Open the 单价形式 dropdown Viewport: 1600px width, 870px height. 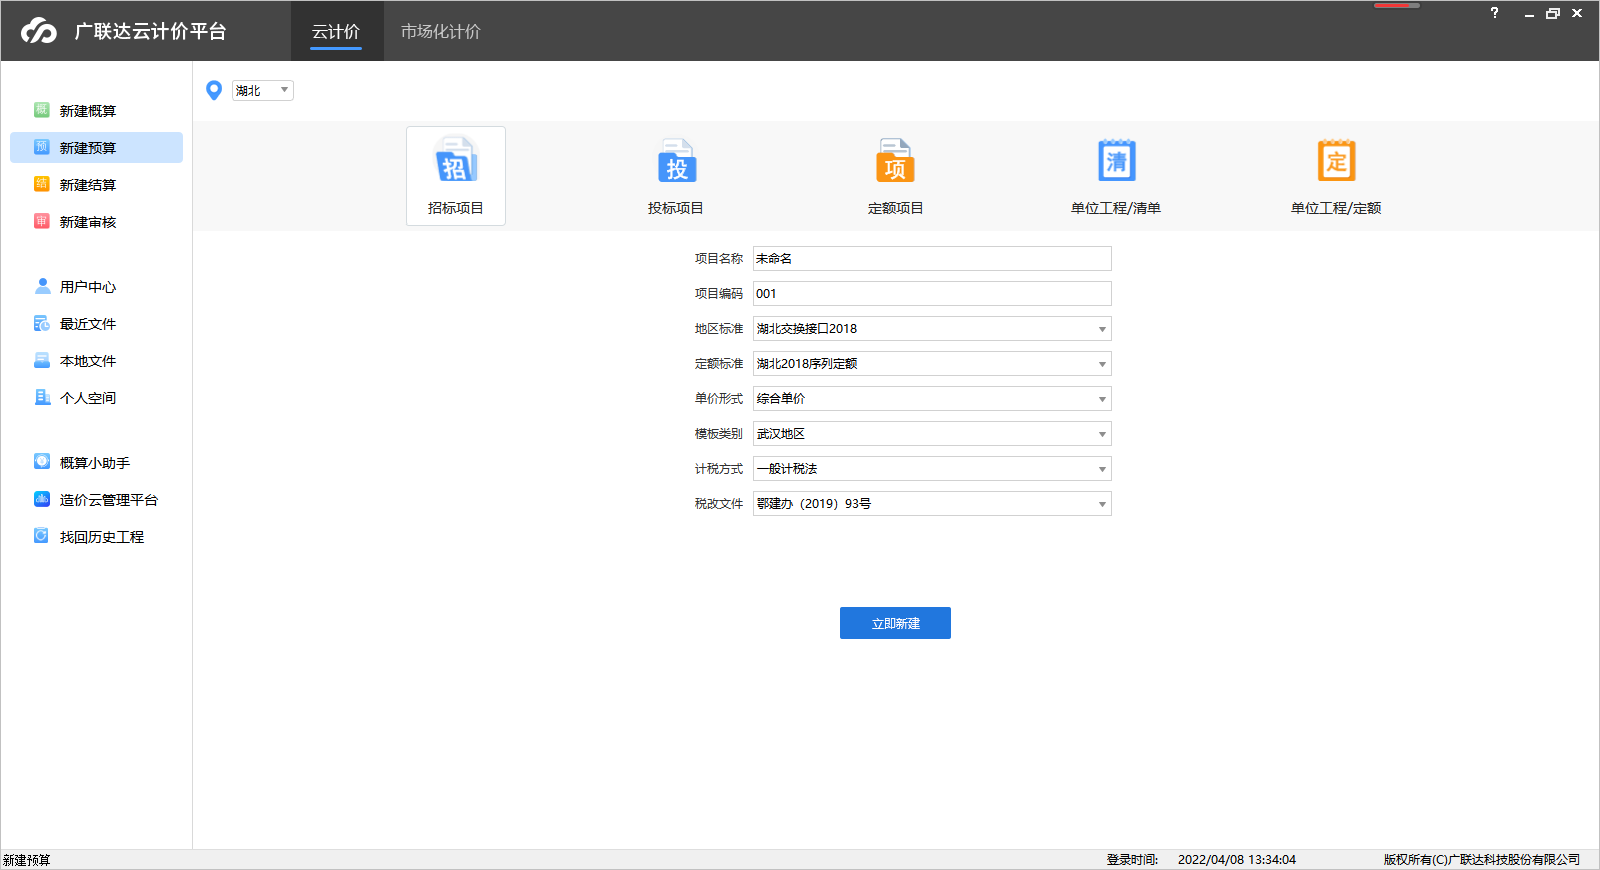(932, 399)
